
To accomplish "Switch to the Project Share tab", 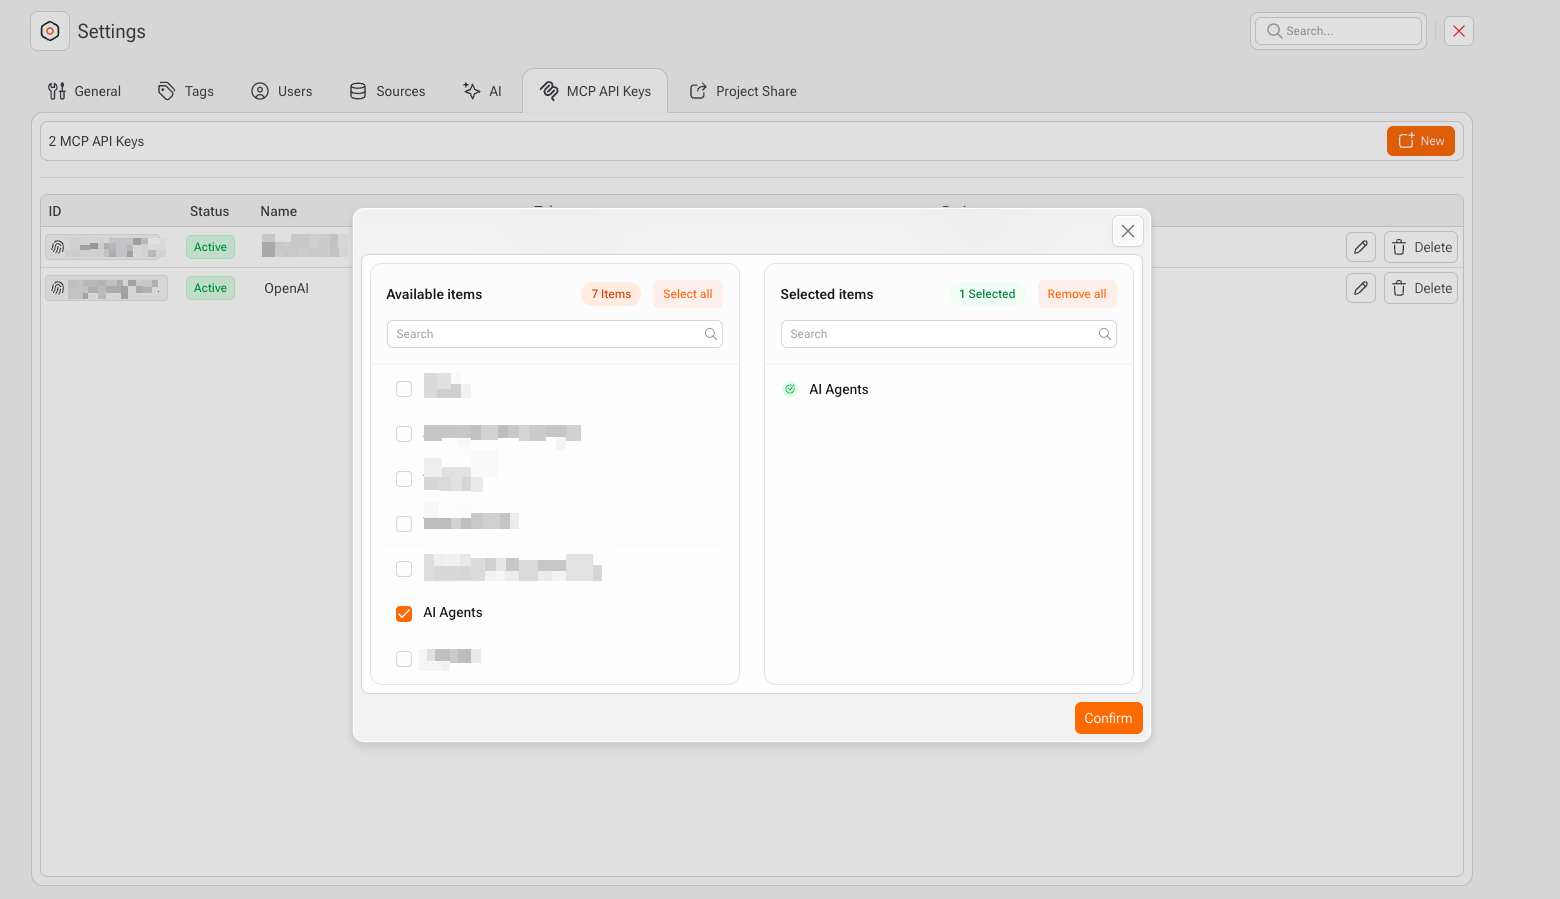I will (743, 91).
